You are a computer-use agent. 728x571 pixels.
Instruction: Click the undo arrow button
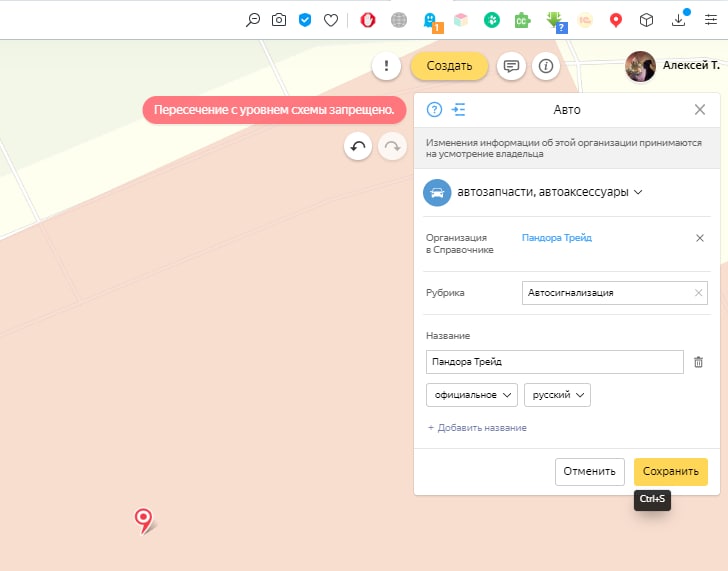coord(358,147)
